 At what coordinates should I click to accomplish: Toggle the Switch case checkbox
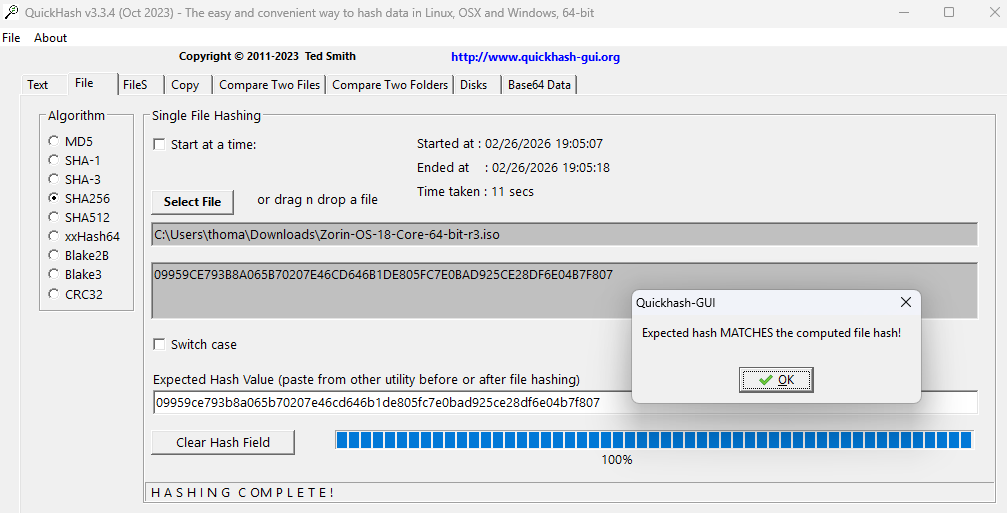point(159,344)
